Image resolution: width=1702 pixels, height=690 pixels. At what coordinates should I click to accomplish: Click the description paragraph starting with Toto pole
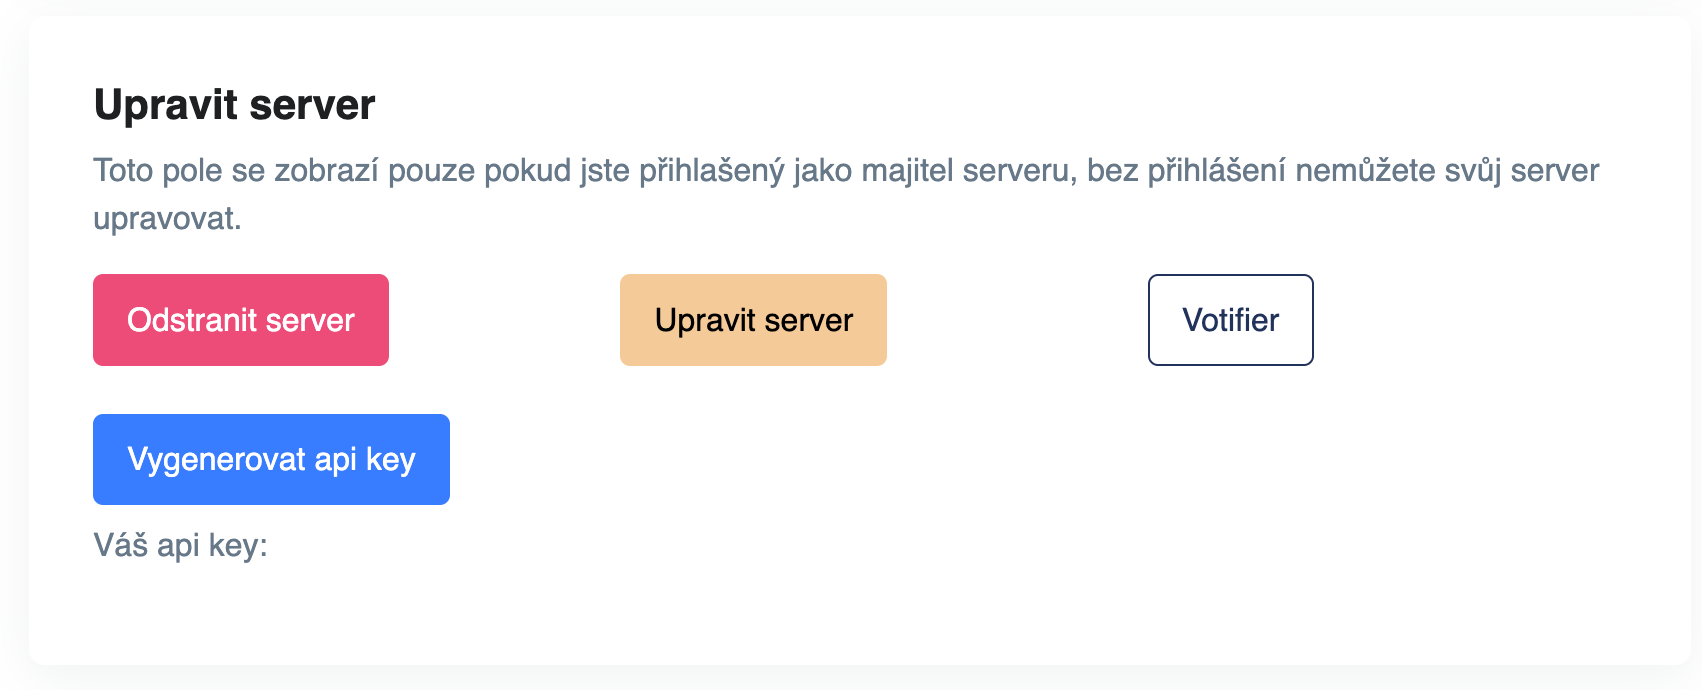click(x=845, y=171)
